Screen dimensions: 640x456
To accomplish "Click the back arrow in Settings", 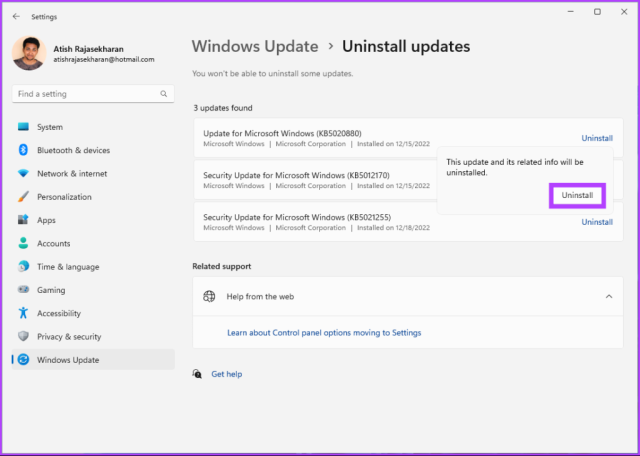I will point(16,16).
